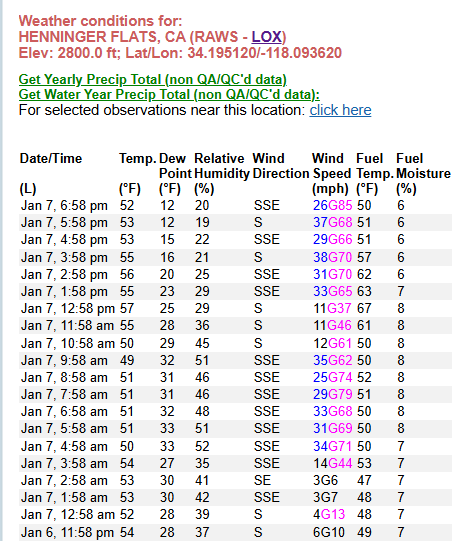Screen dimensions: 452x541
Task: Click fuel temp 57 in 3:58 pm row
Action: point(364,257)
